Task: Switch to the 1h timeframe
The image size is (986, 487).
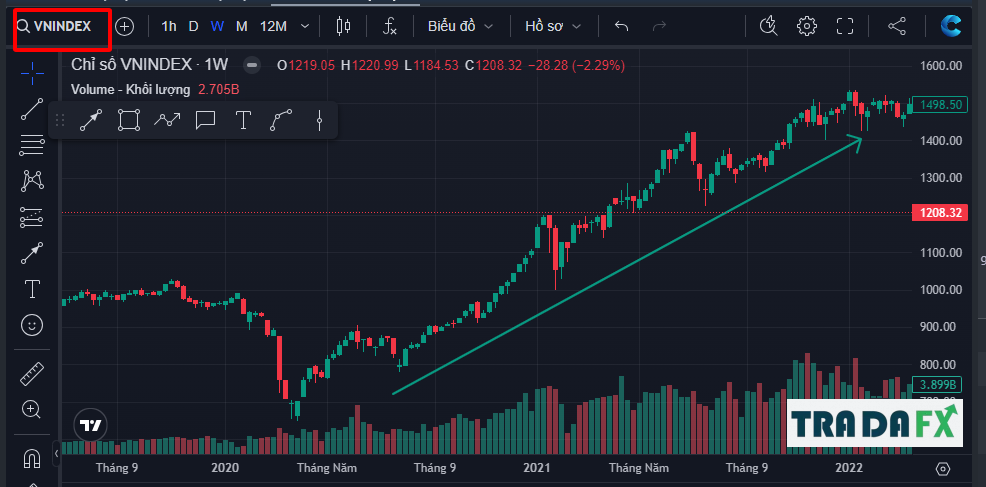Action: click(169, 26)
